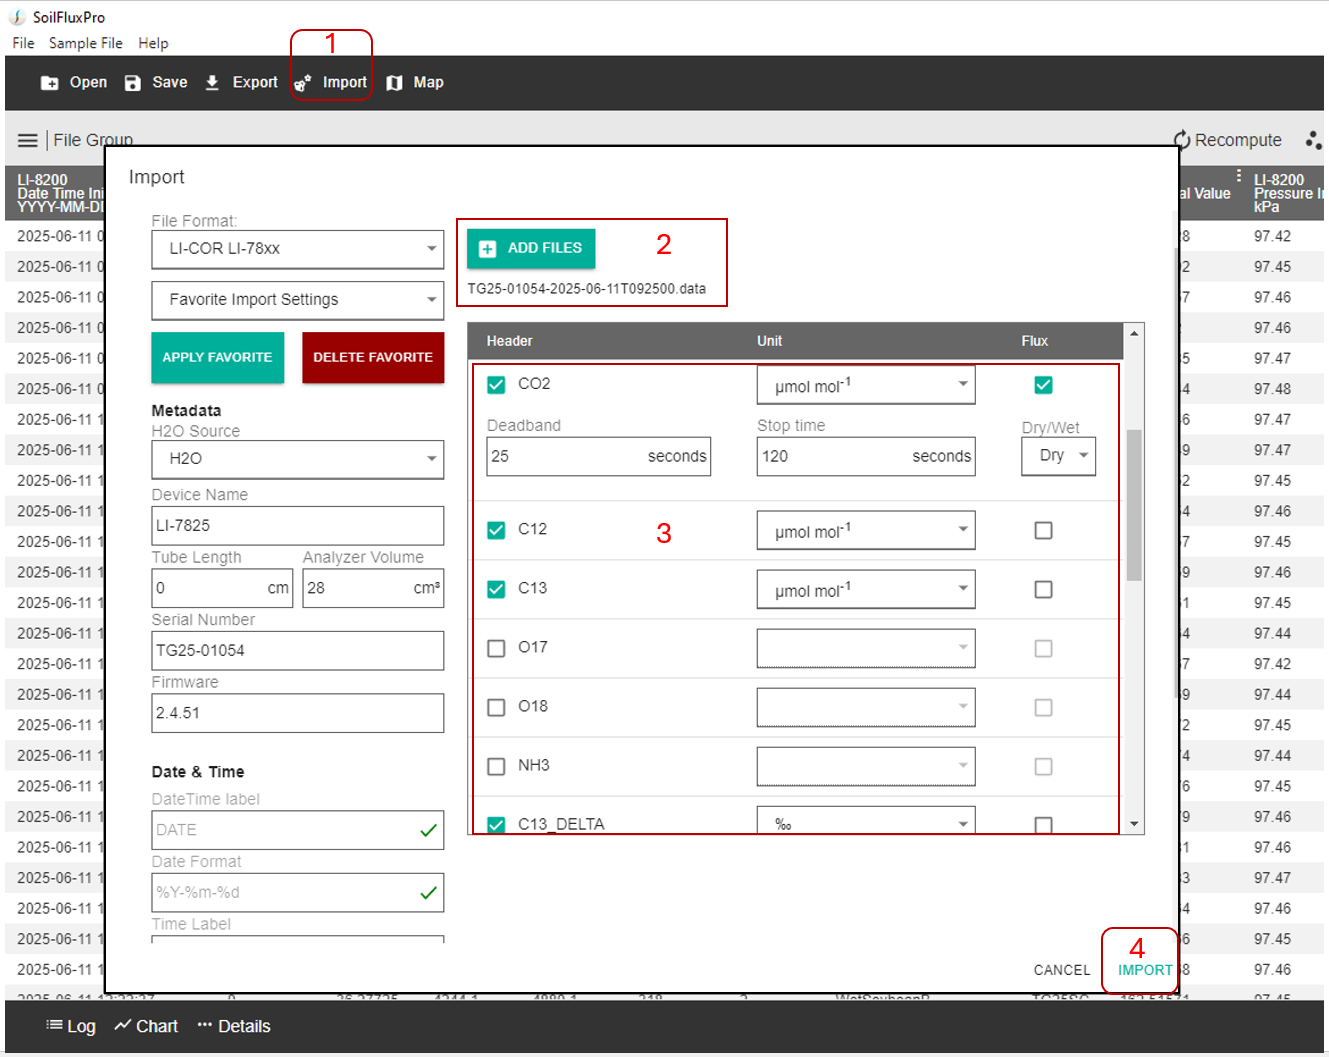The width and height of the screenshot is (1329, 1057).
Task: Show the Chart view icon
Action: tap(123, 1026)
